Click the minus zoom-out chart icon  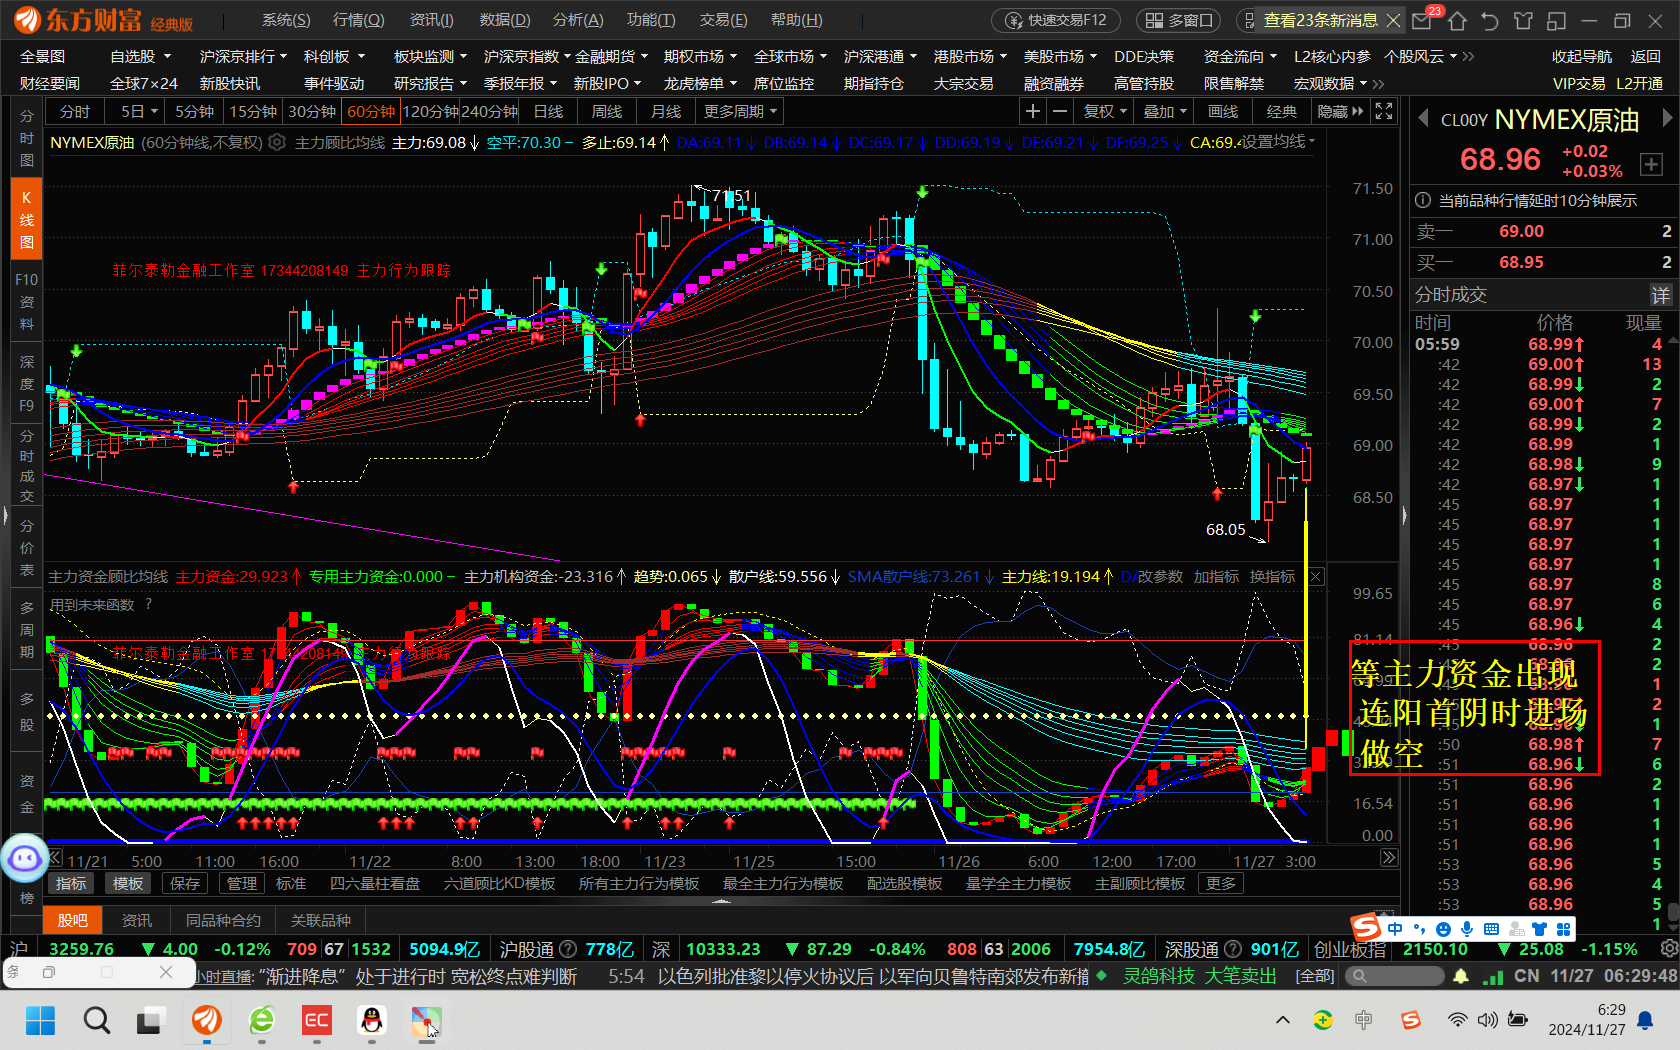1059,111
